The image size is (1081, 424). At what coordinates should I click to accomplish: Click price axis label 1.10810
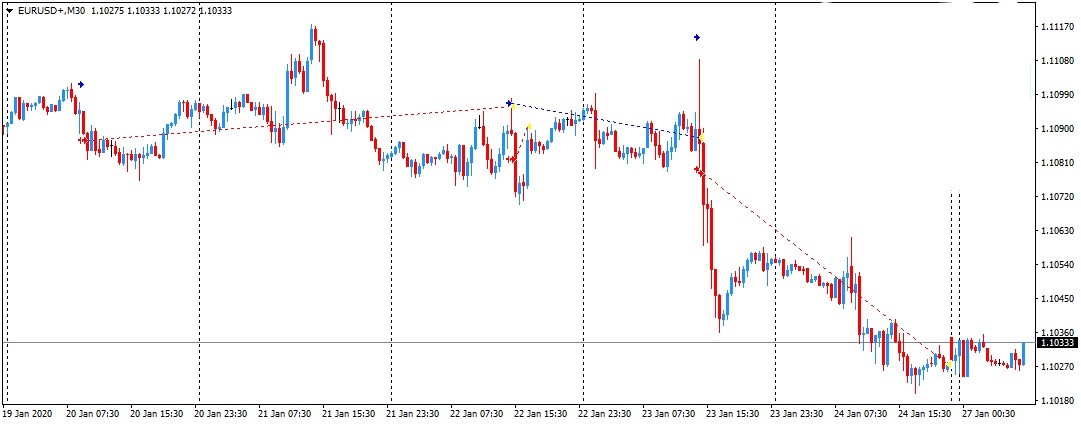coord(1058,163)
